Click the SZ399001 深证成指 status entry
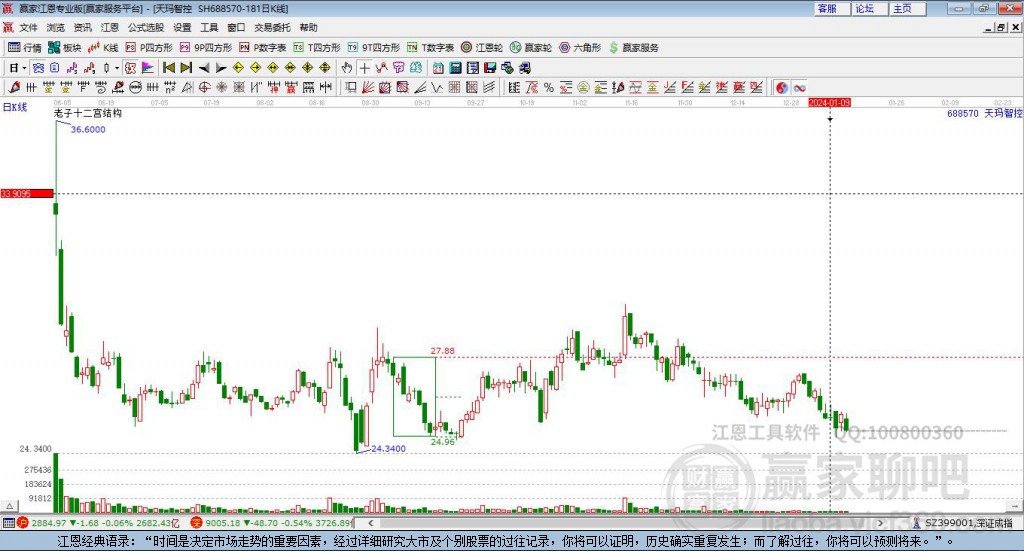The height and width of the screenshot is (551, 1024). (962, 523)
